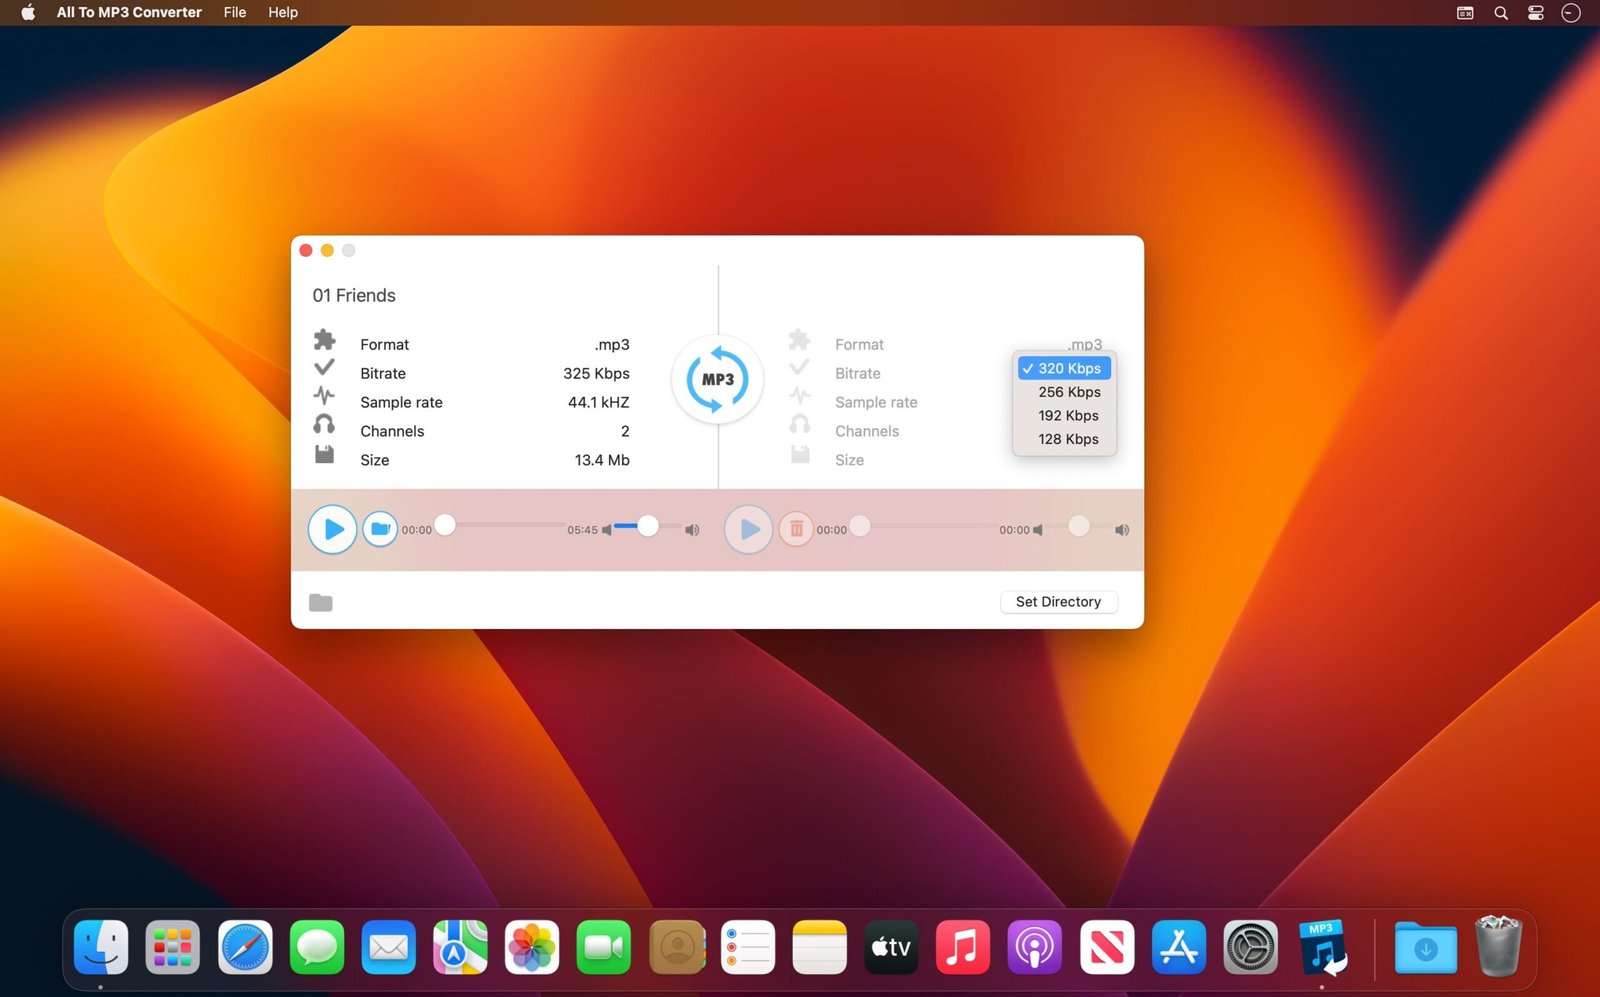Choose 128 Kbps from bitrate dropdown
The width and height of the screenshot is (1600, 997).
click(x=1068, y=439)
